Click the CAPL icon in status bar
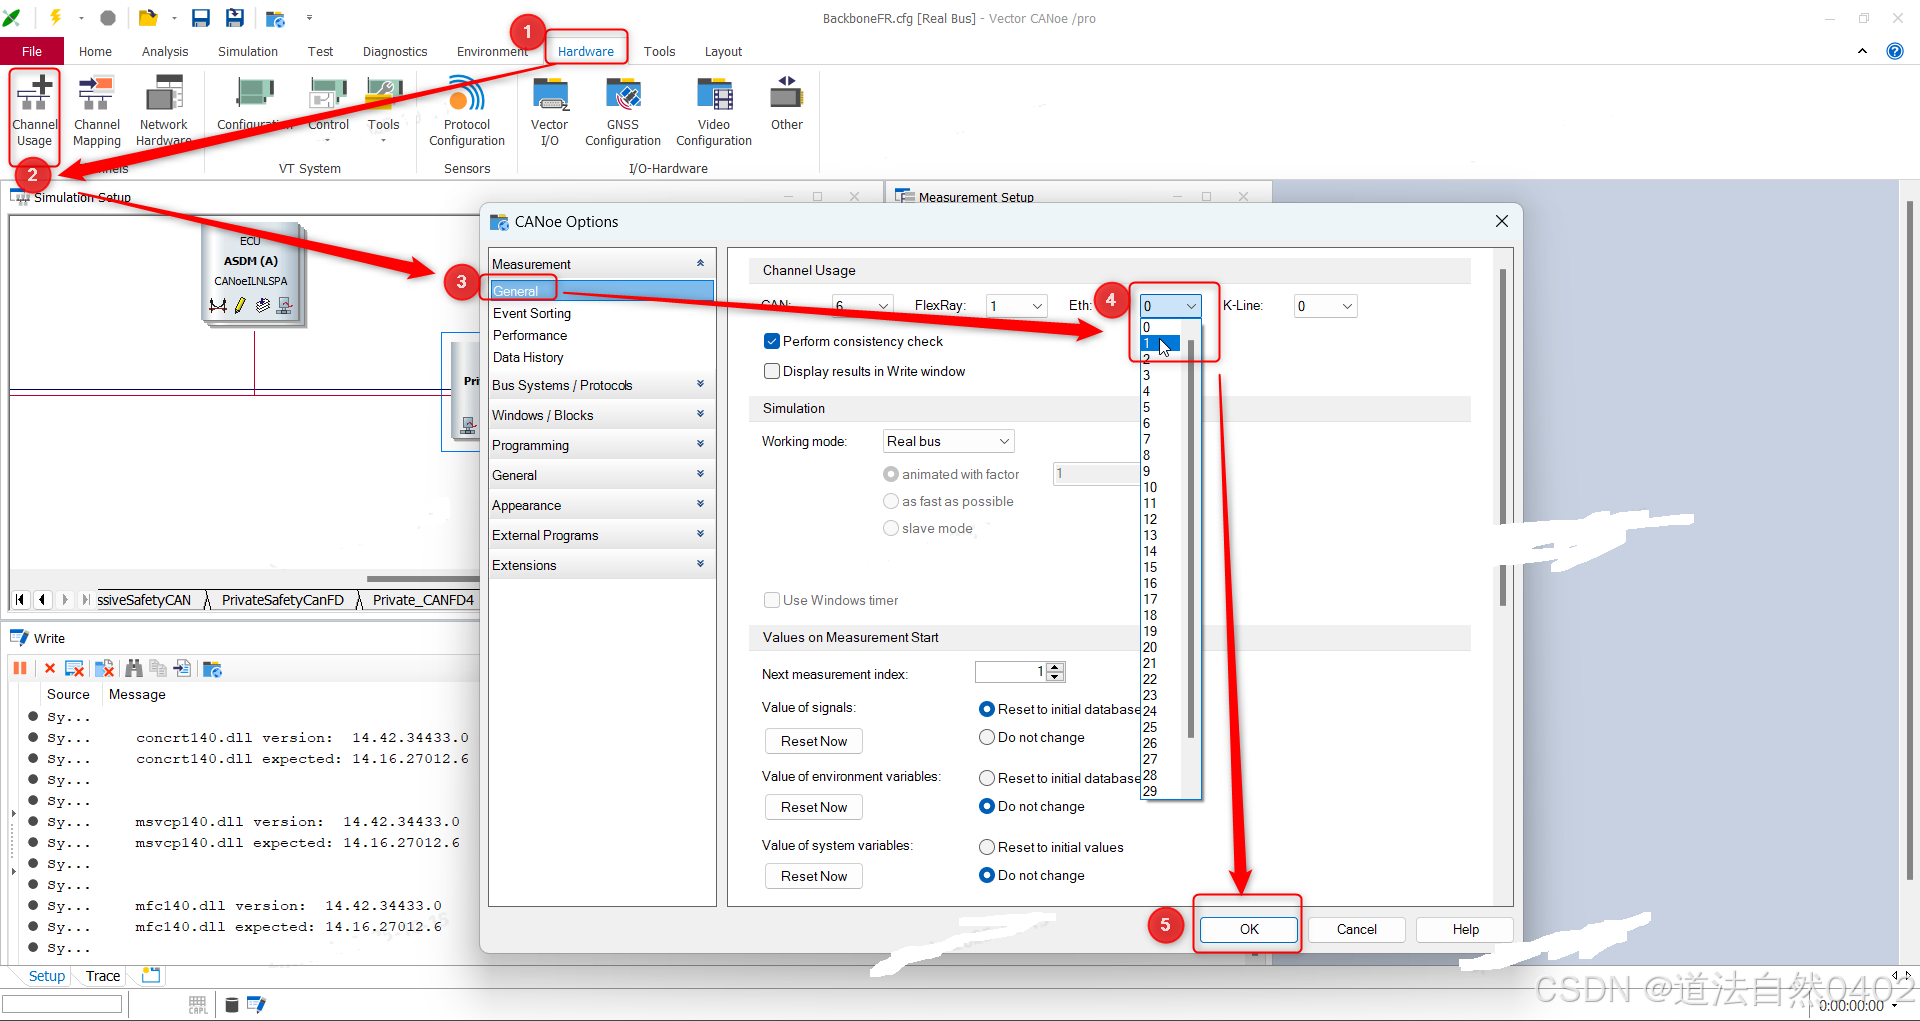This screenshot has height=1021, width=1920. pos(198,1004)
